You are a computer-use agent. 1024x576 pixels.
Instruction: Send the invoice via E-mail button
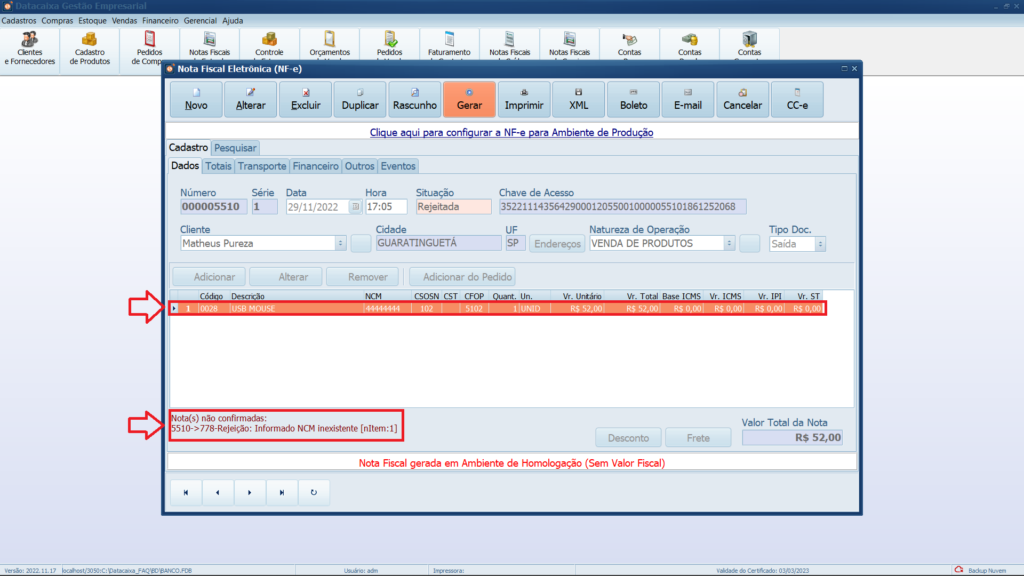coord(688,100)
